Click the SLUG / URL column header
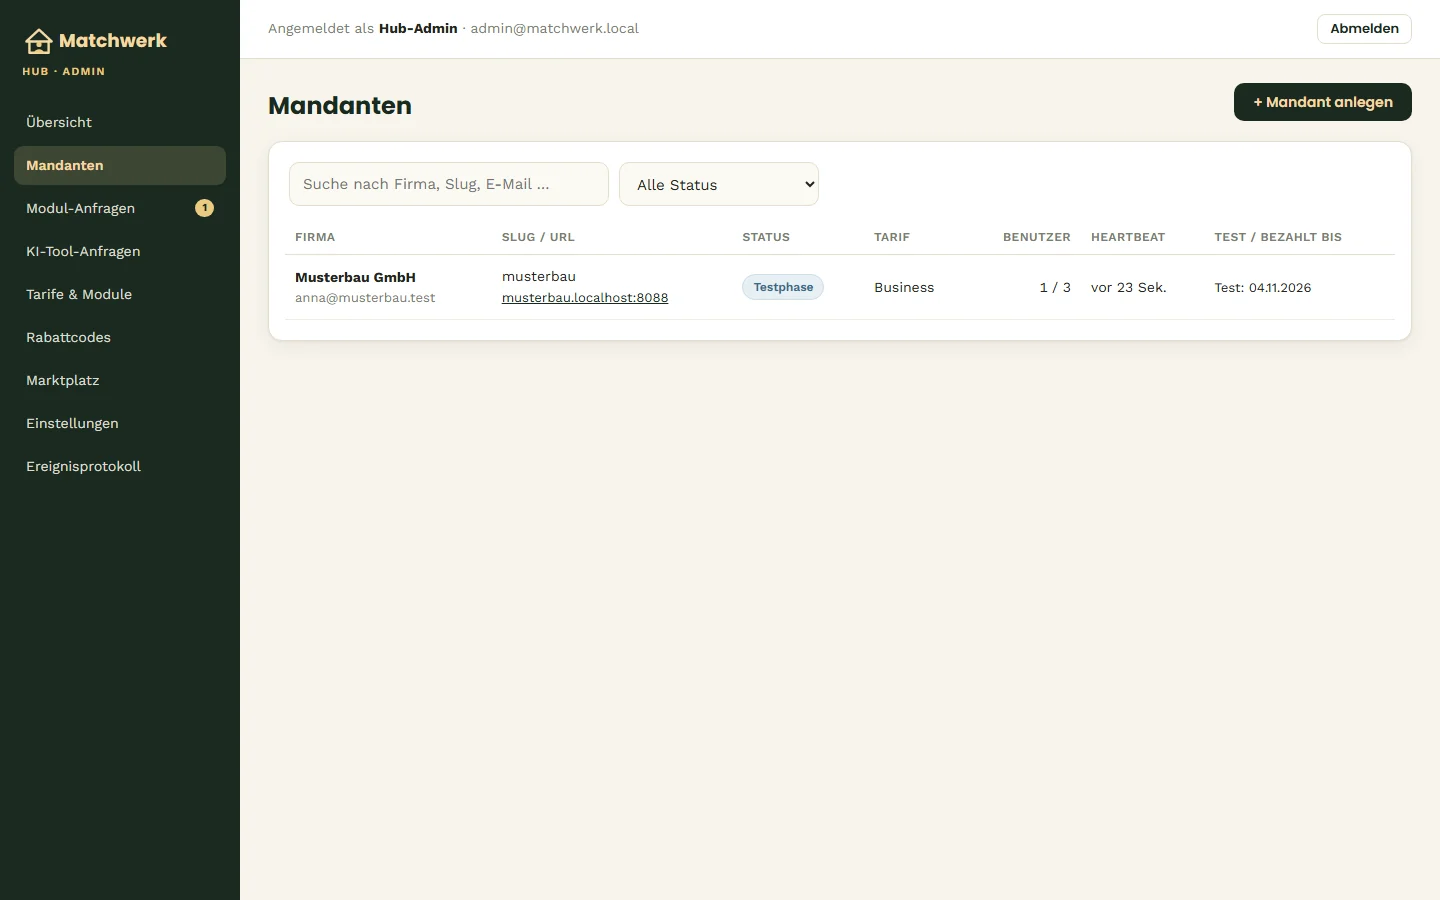Image resolution: width=1440 pixels, height=900 pixels. pyautogui.click(x=538, y=237)
